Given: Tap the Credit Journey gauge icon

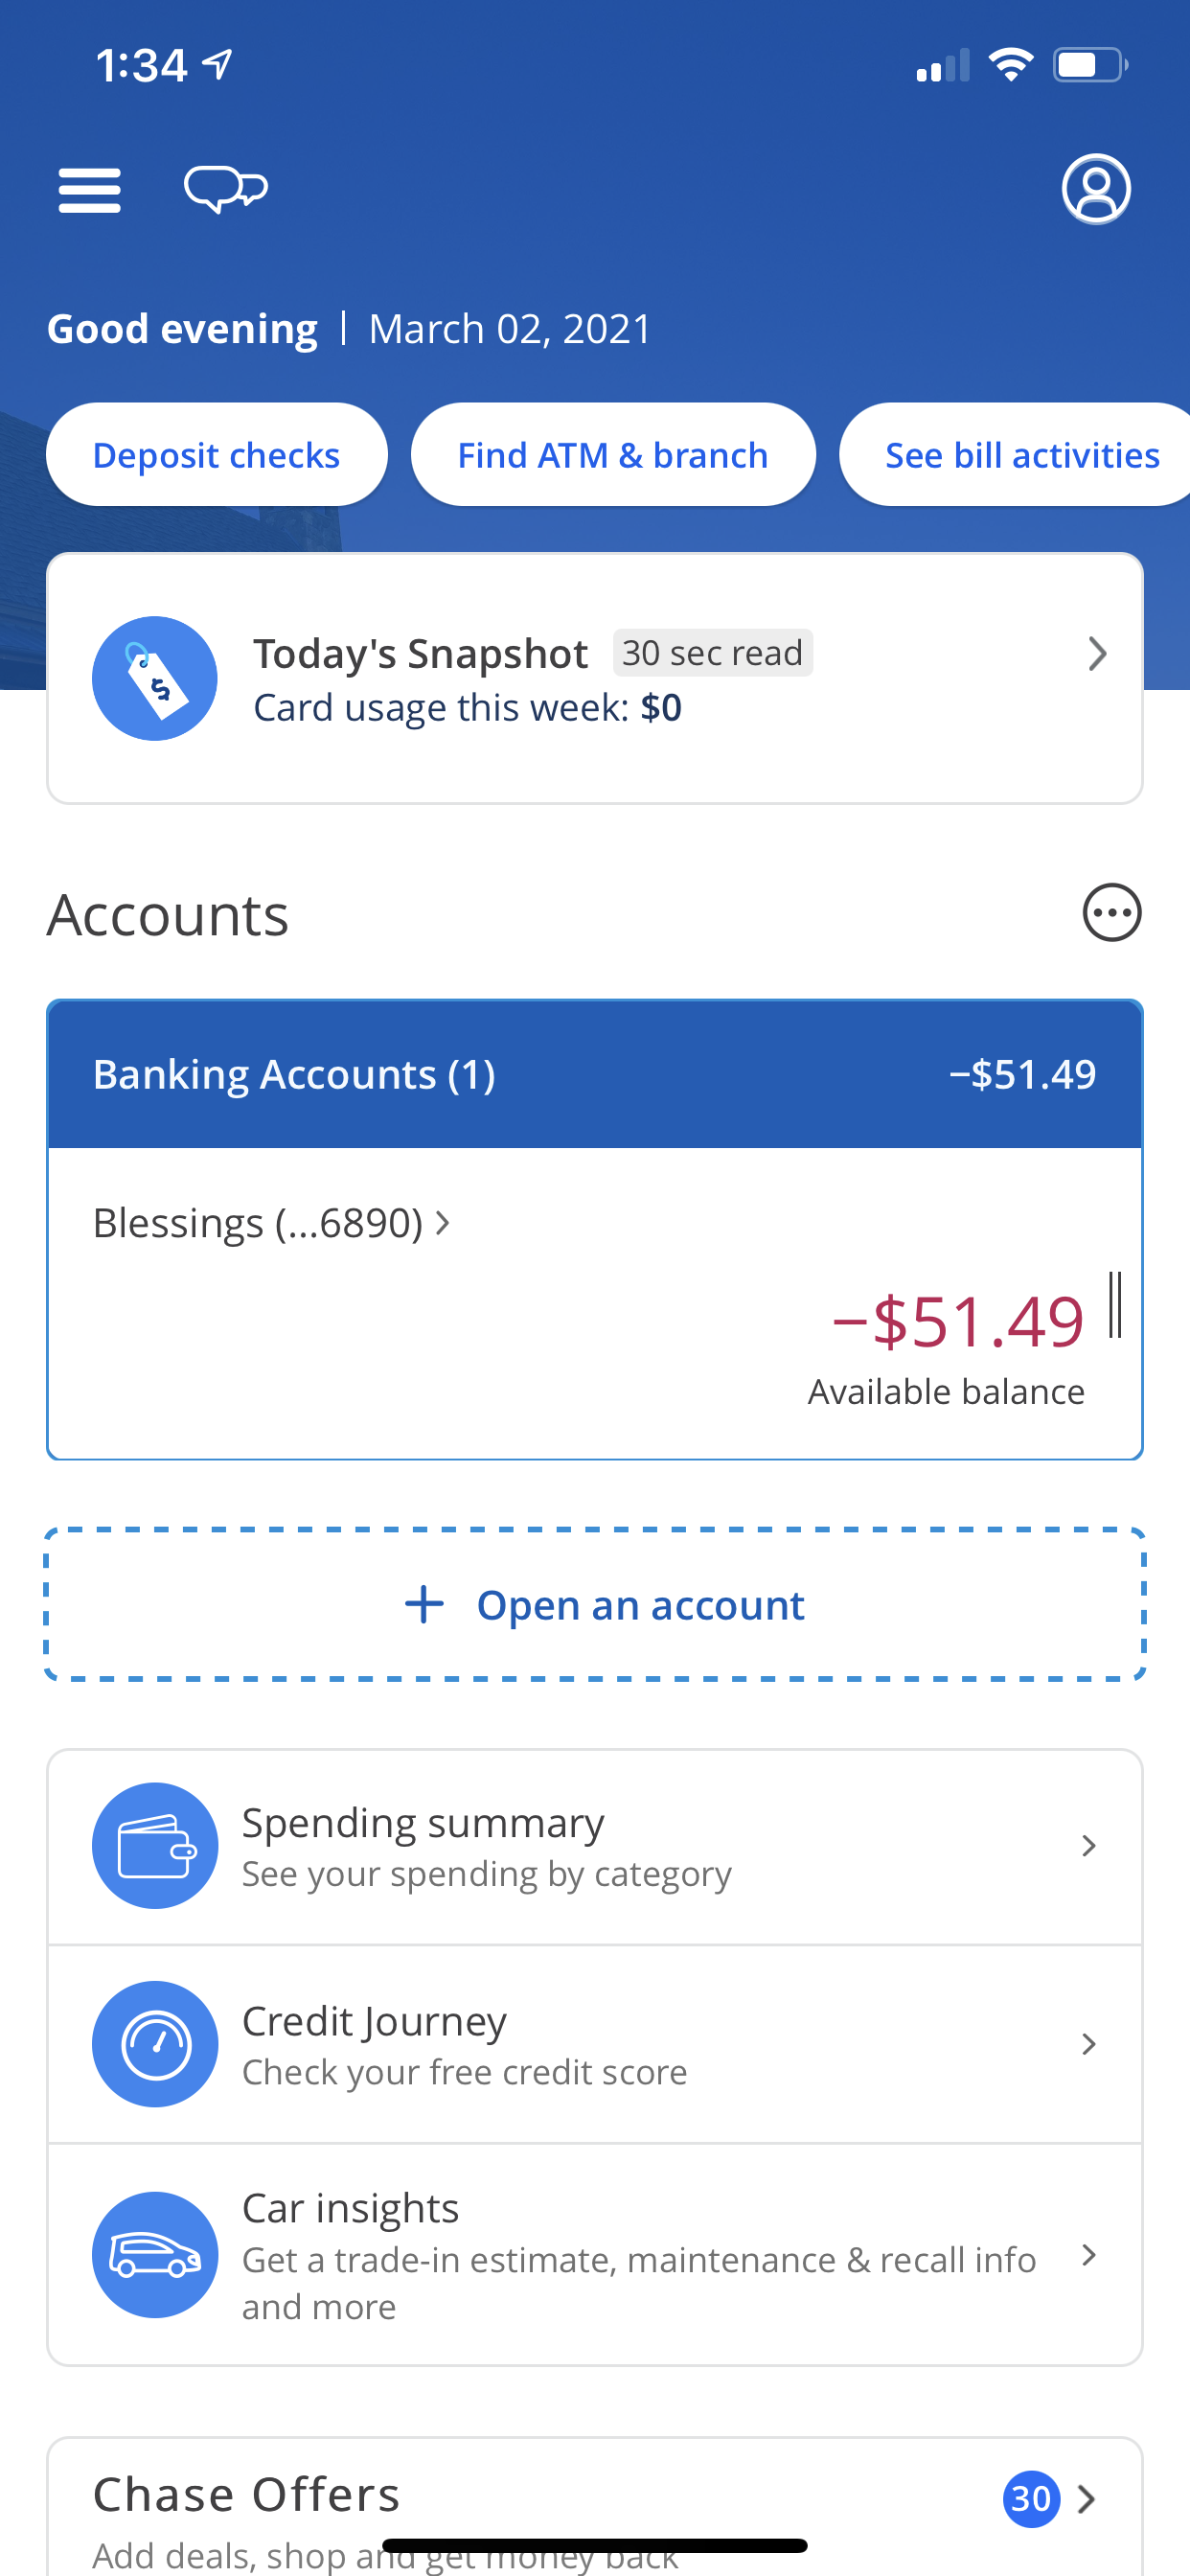Looking at the screenshot, I should point(155,2043).
